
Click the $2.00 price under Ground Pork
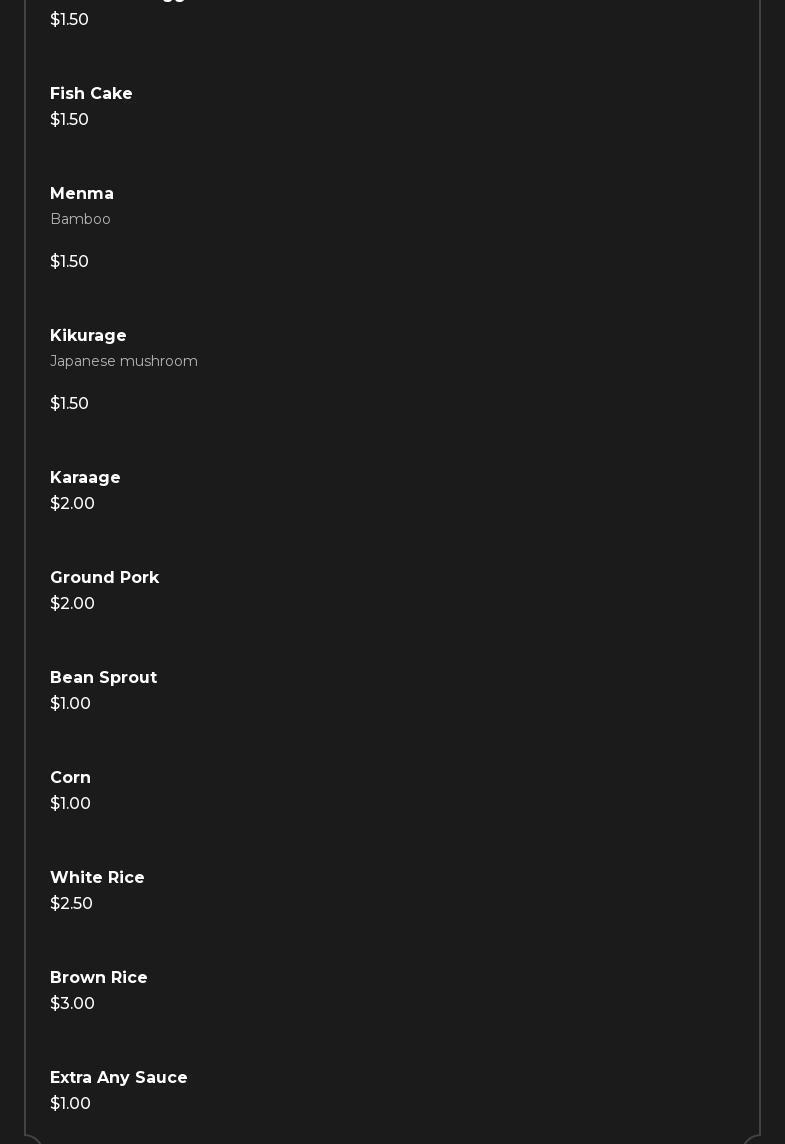pyautogui.click(x=72, y=604)
